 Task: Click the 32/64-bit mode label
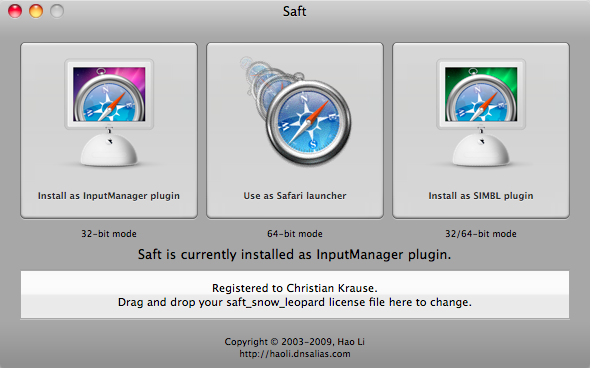[481, 234]
